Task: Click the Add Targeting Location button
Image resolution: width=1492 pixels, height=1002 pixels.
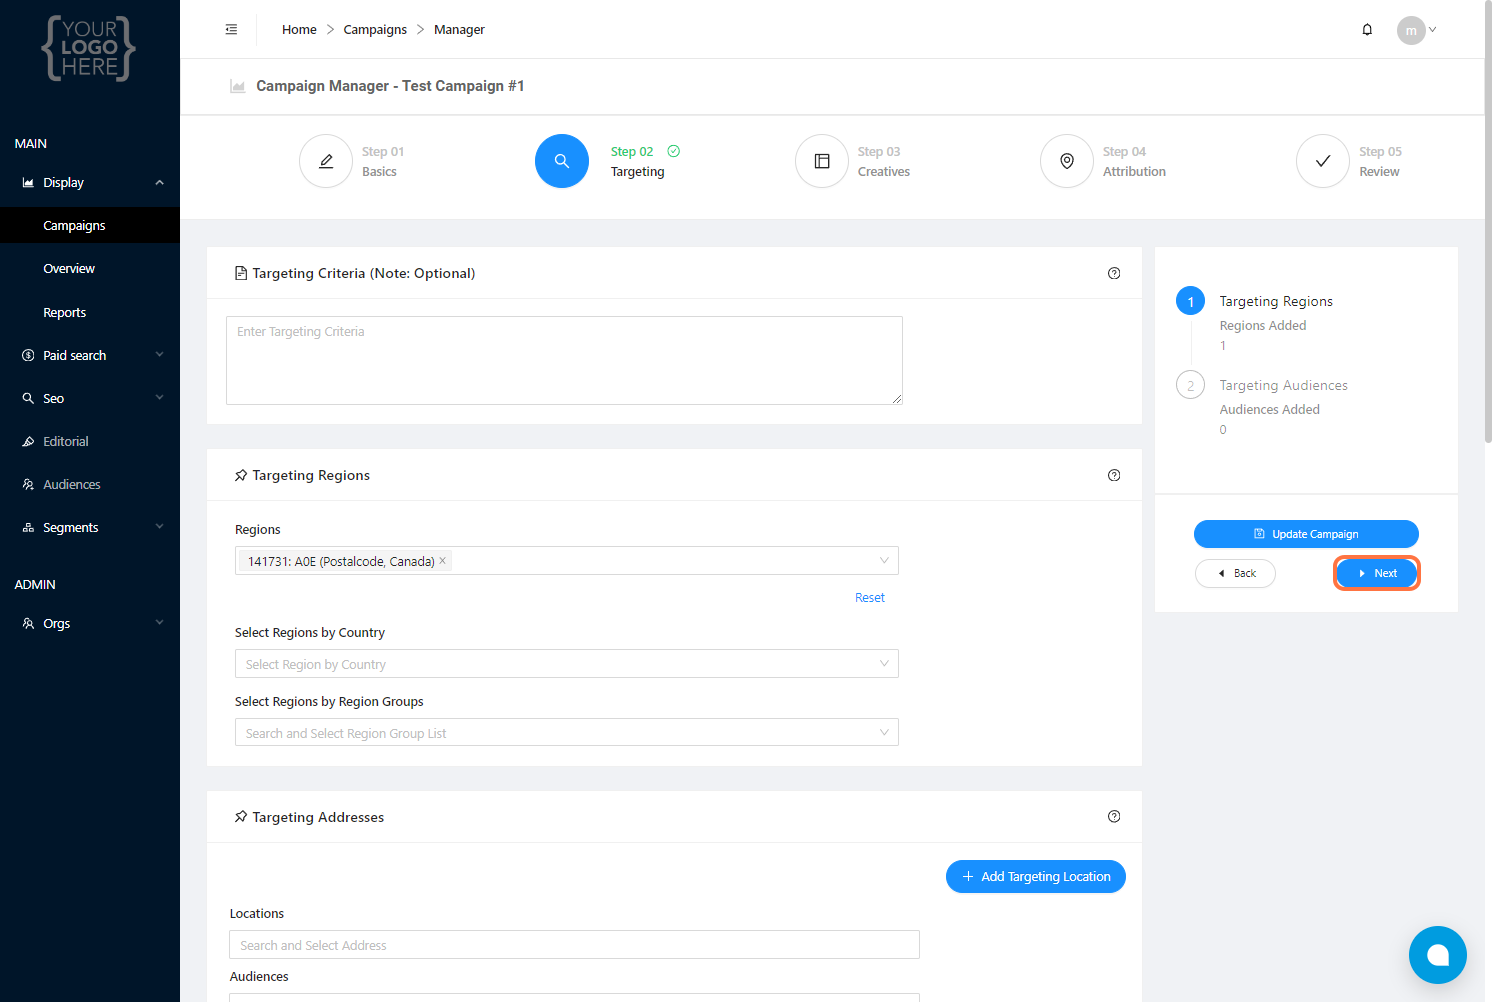Action: point(1035,877)
